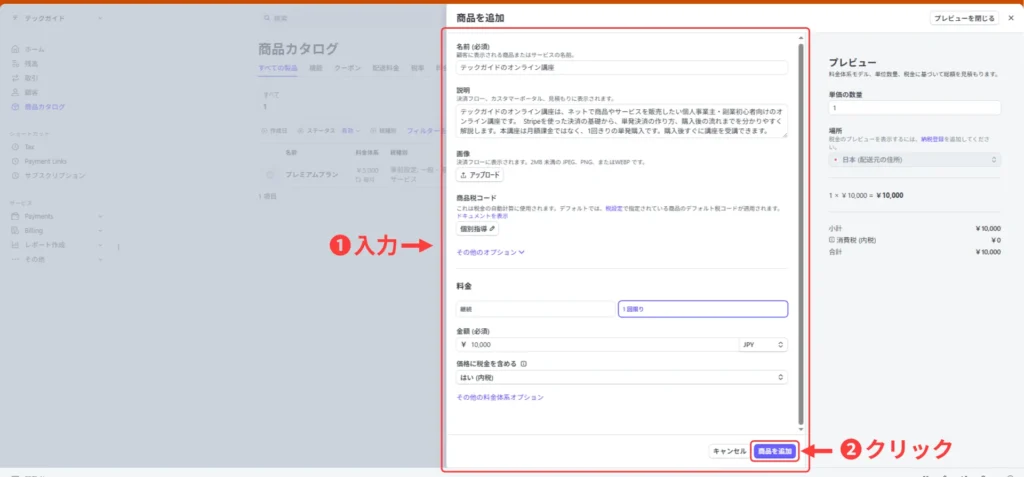
Task: Click the search magnifier icon at top
Action: coord(266,18)
